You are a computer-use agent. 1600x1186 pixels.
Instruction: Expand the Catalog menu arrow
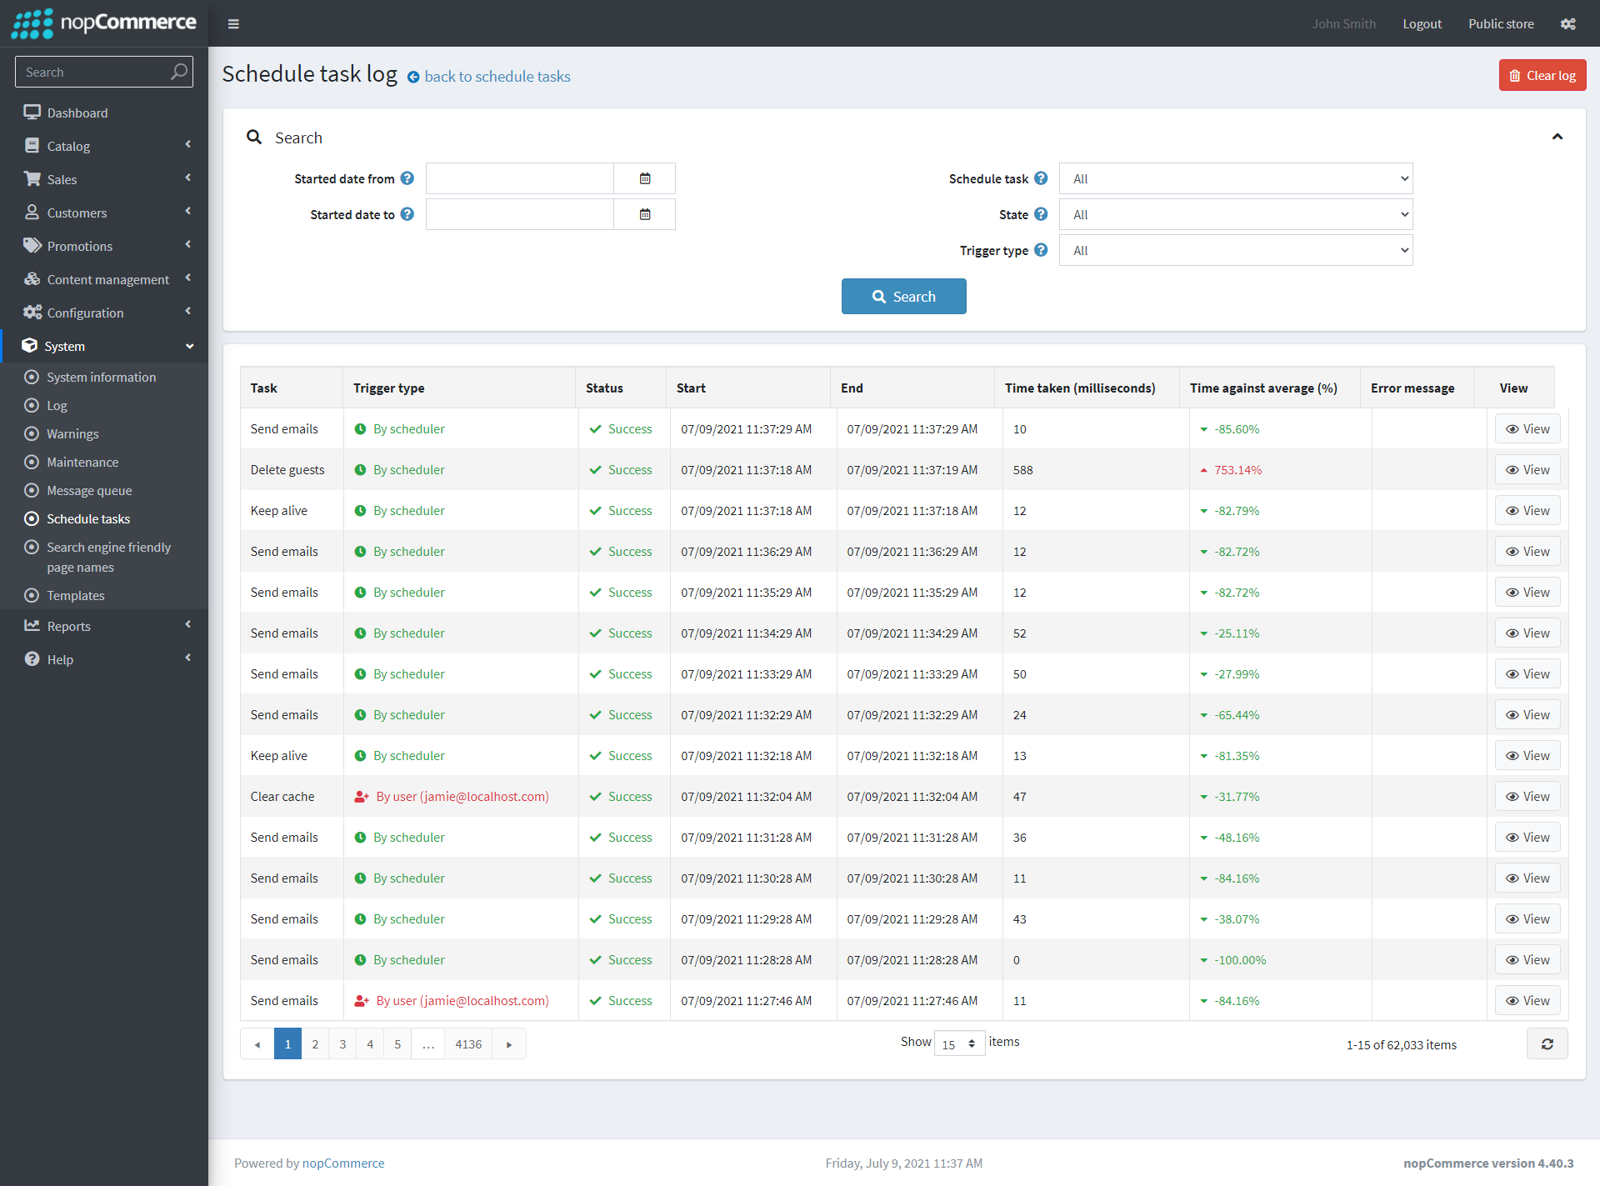coord(188,145)
